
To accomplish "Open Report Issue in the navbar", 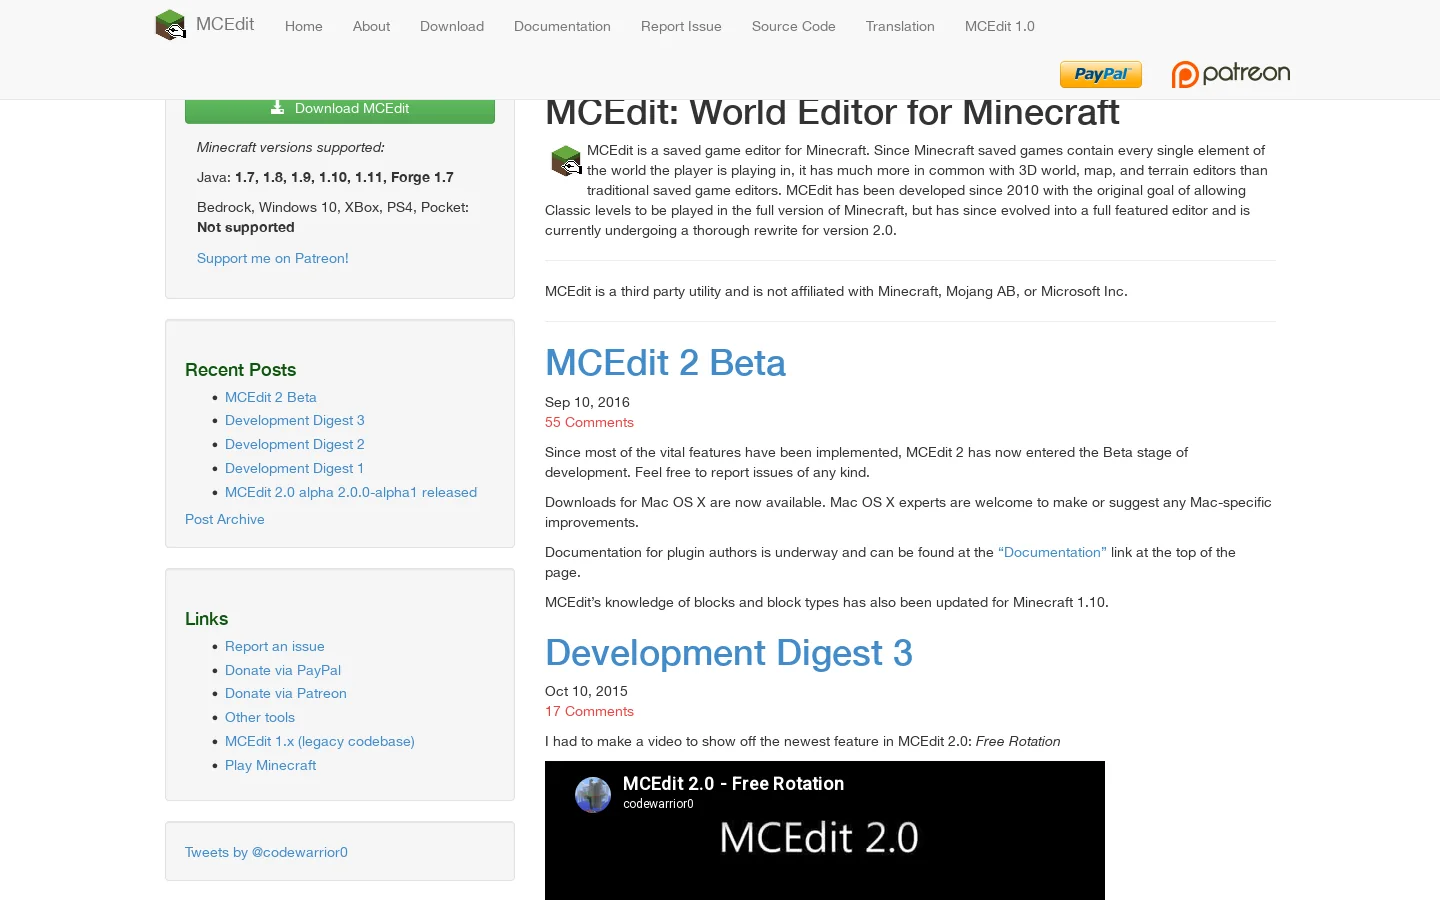I will (x=681, y=26).
